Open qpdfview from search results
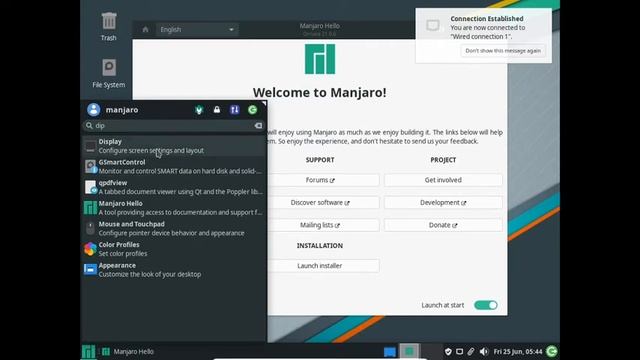The height and width of the screenshot is (360, 640). [174, 187]
